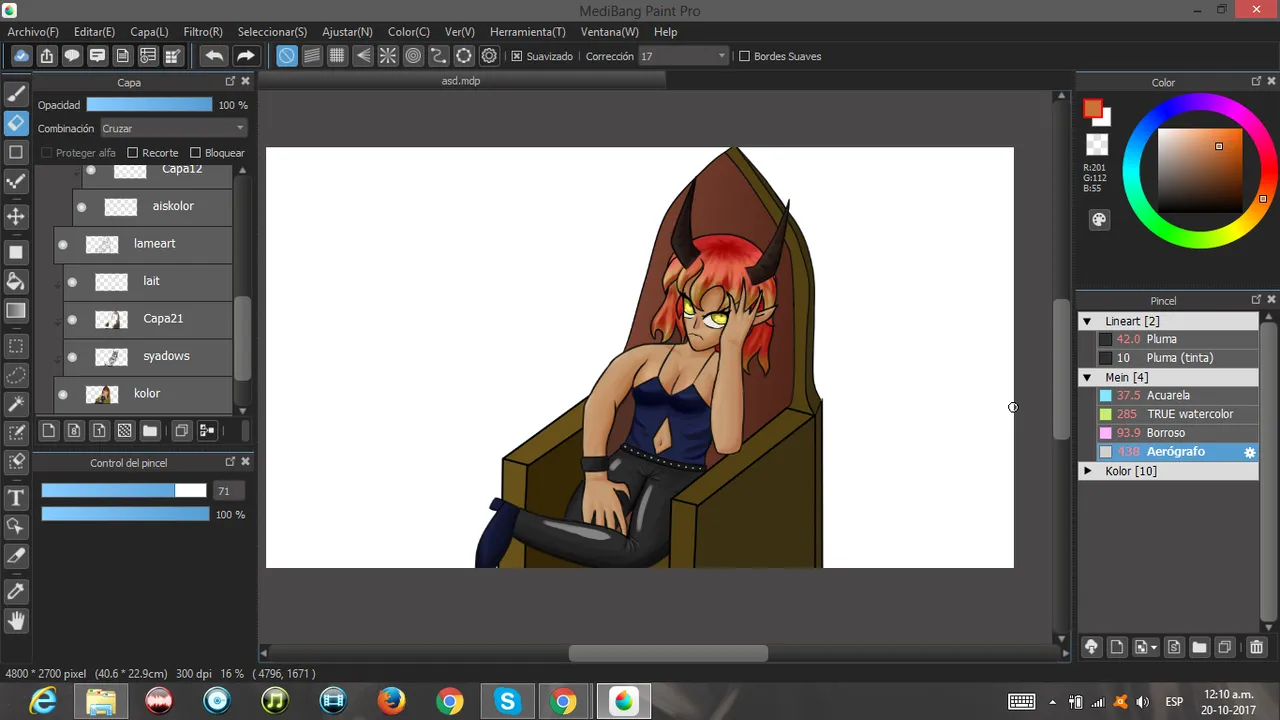
Task: Hide the lameart layer folder
Action: coord(63,244)
